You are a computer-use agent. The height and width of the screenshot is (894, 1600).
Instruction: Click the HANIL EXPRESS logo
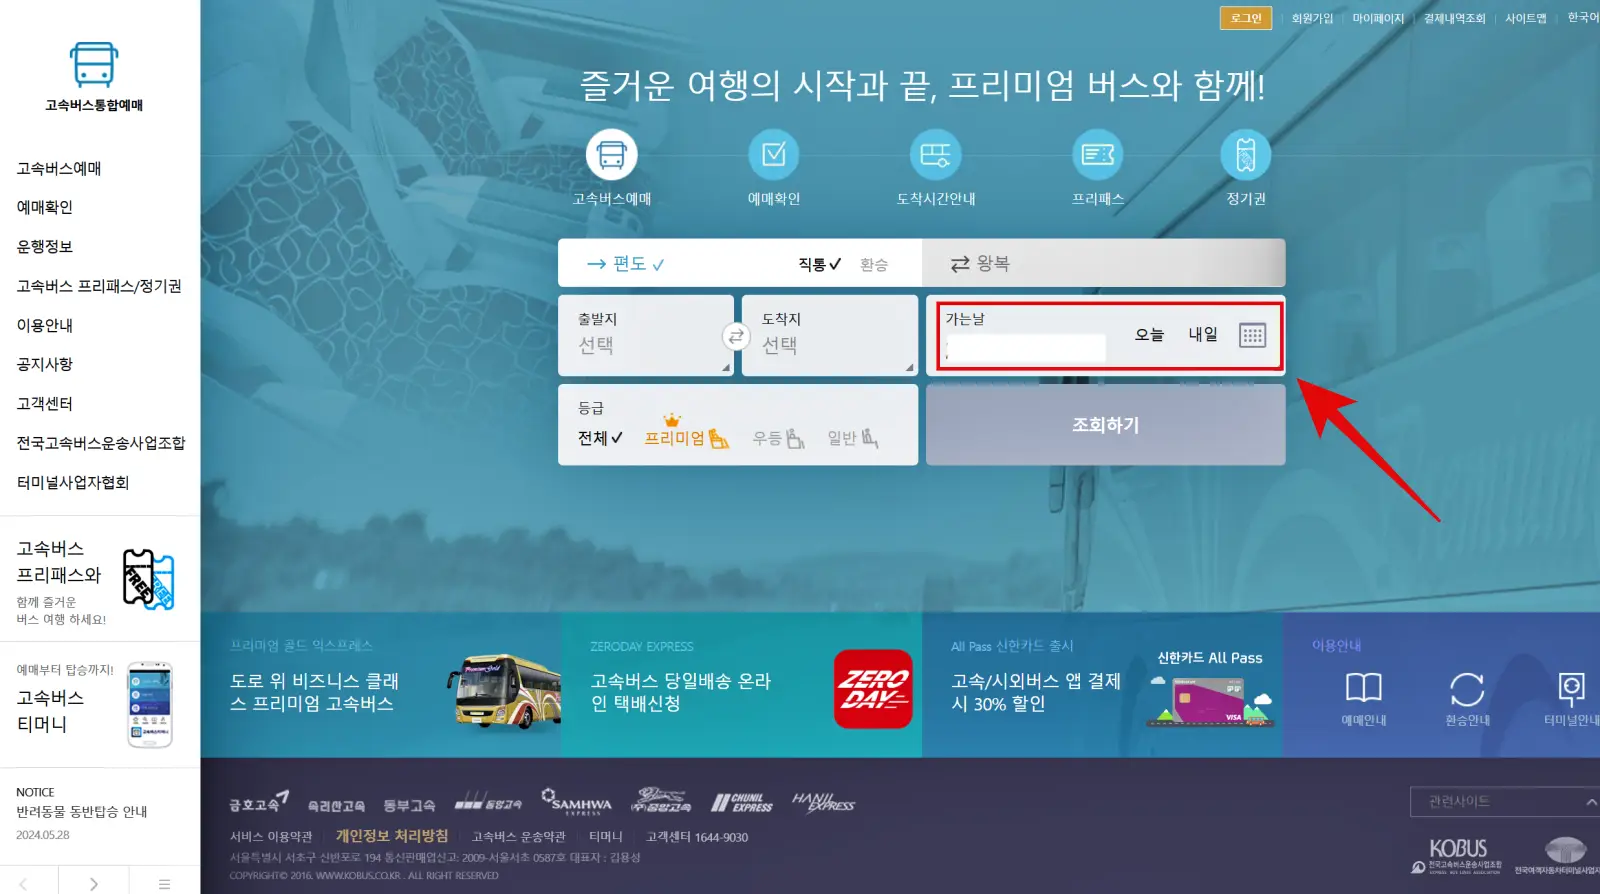pyautogui.click(x=823, y=801)
